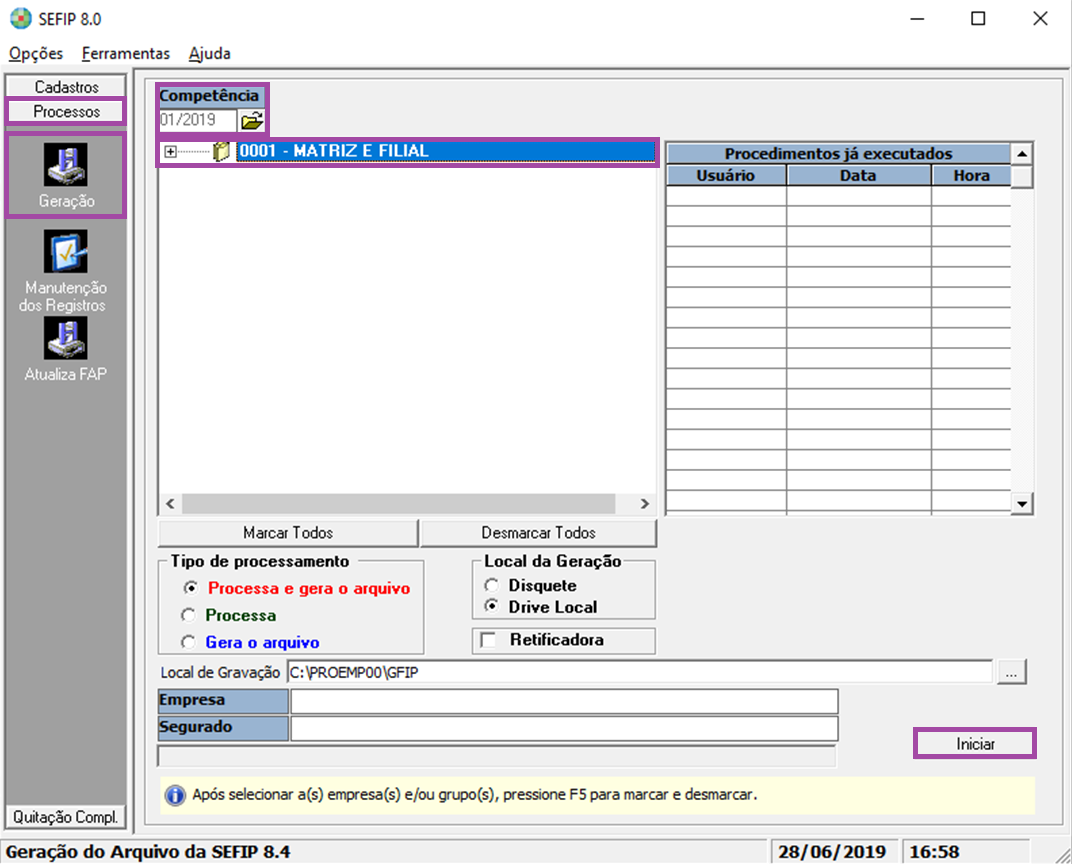Viewport: 1072px width, 864px height.
Task: Open the Opções menu
Action: 36,53
